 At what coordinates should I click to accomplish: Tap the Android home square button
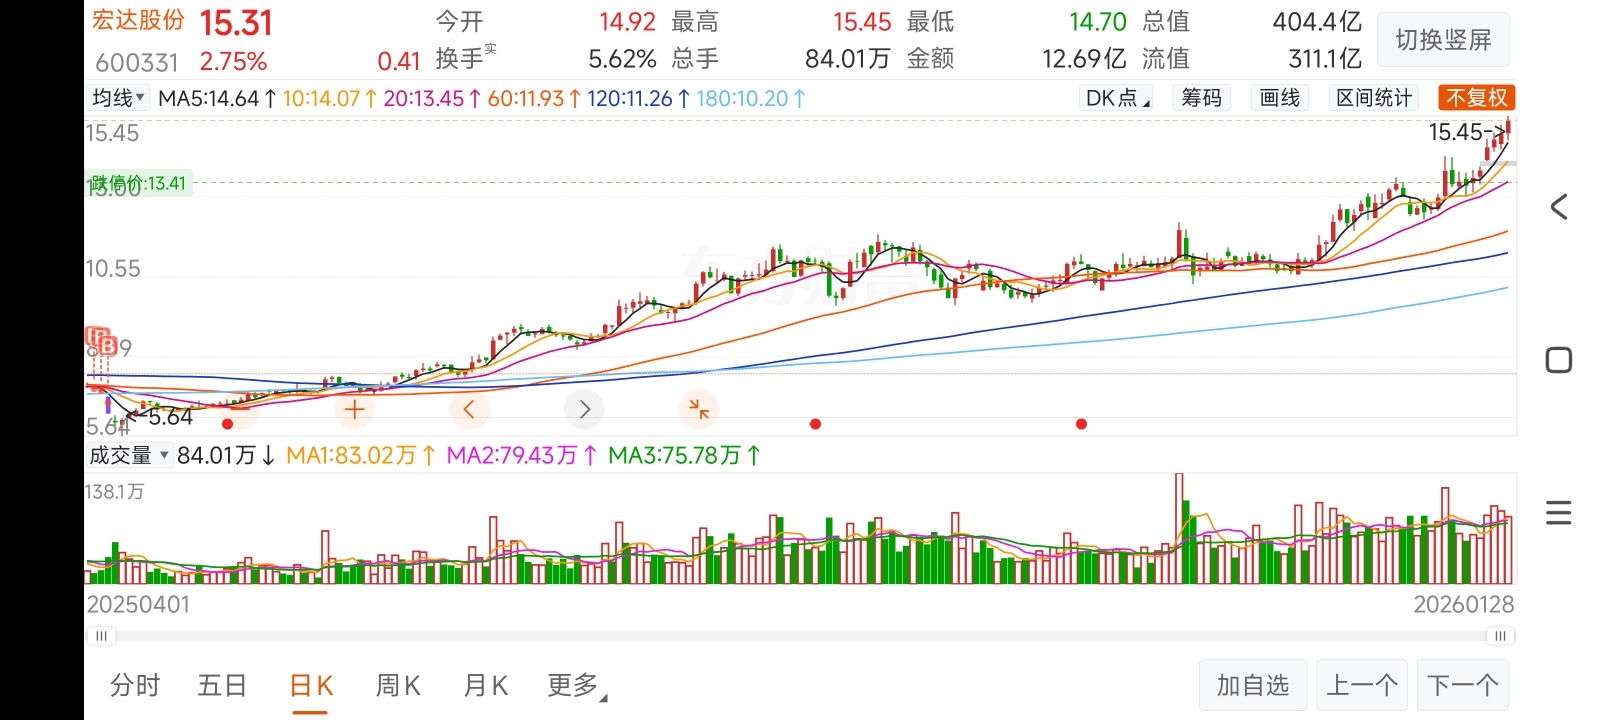click(x=1558, y=360)
